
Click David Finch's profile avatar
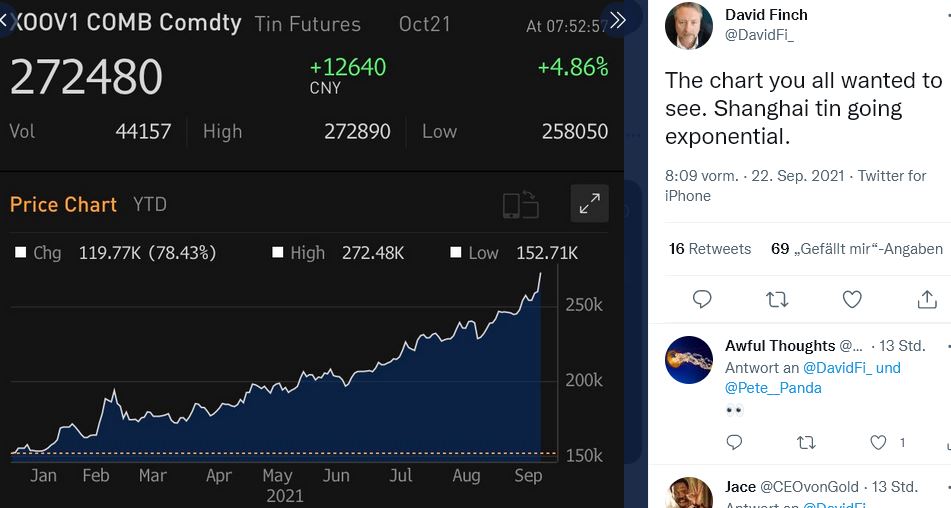click(689, 26)
